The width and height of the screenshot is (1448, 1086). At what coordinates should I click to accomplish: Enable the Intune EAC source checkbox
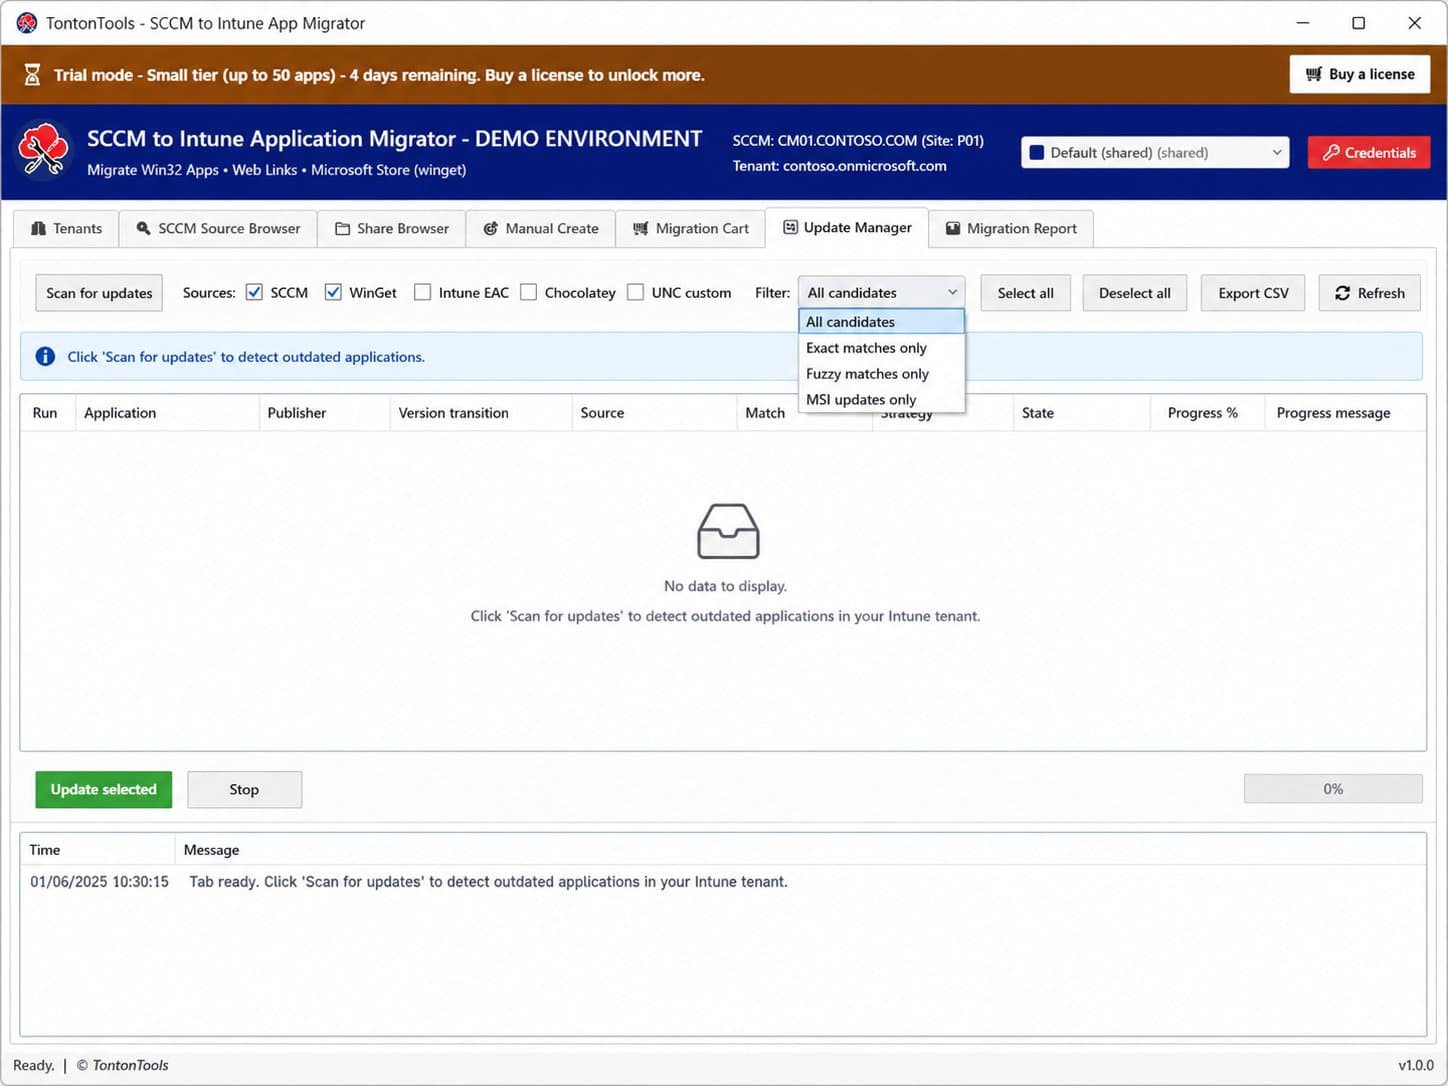423,292
